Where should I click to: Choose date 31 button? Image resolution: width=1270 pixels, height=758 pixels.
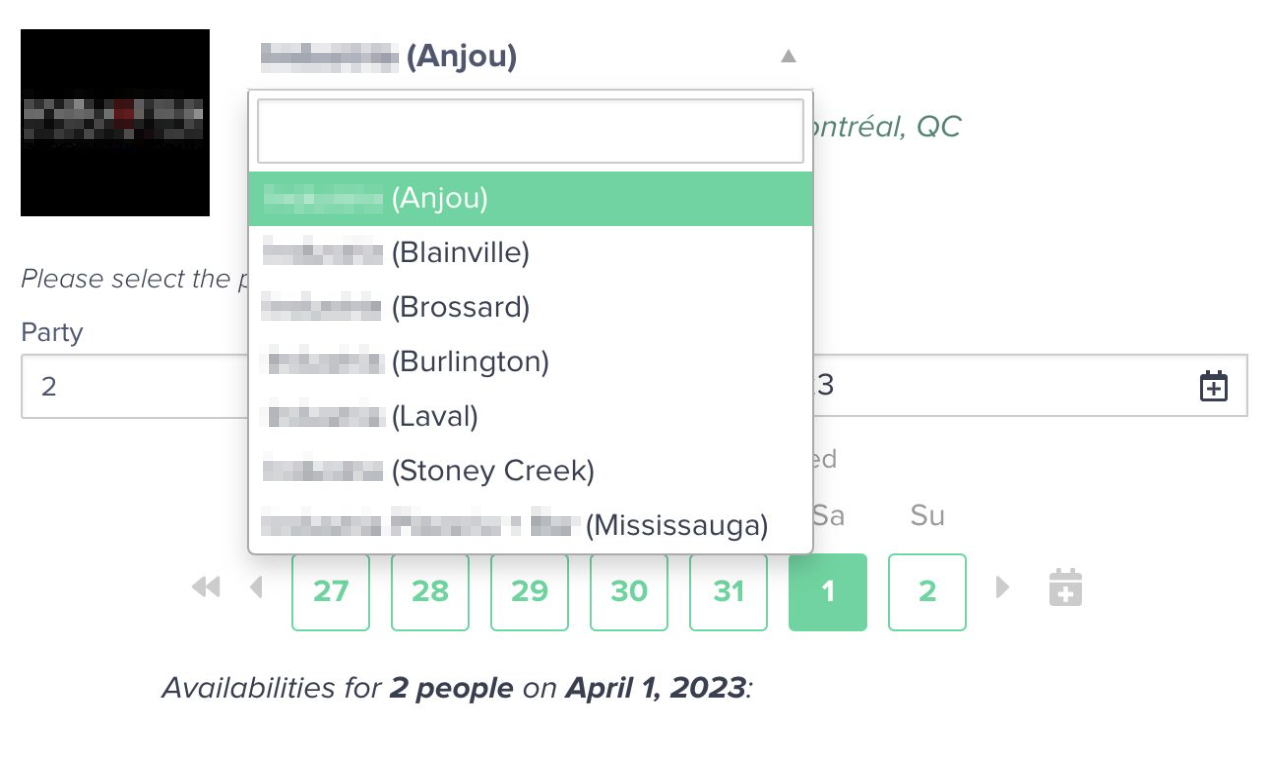(x=728, y=592)
